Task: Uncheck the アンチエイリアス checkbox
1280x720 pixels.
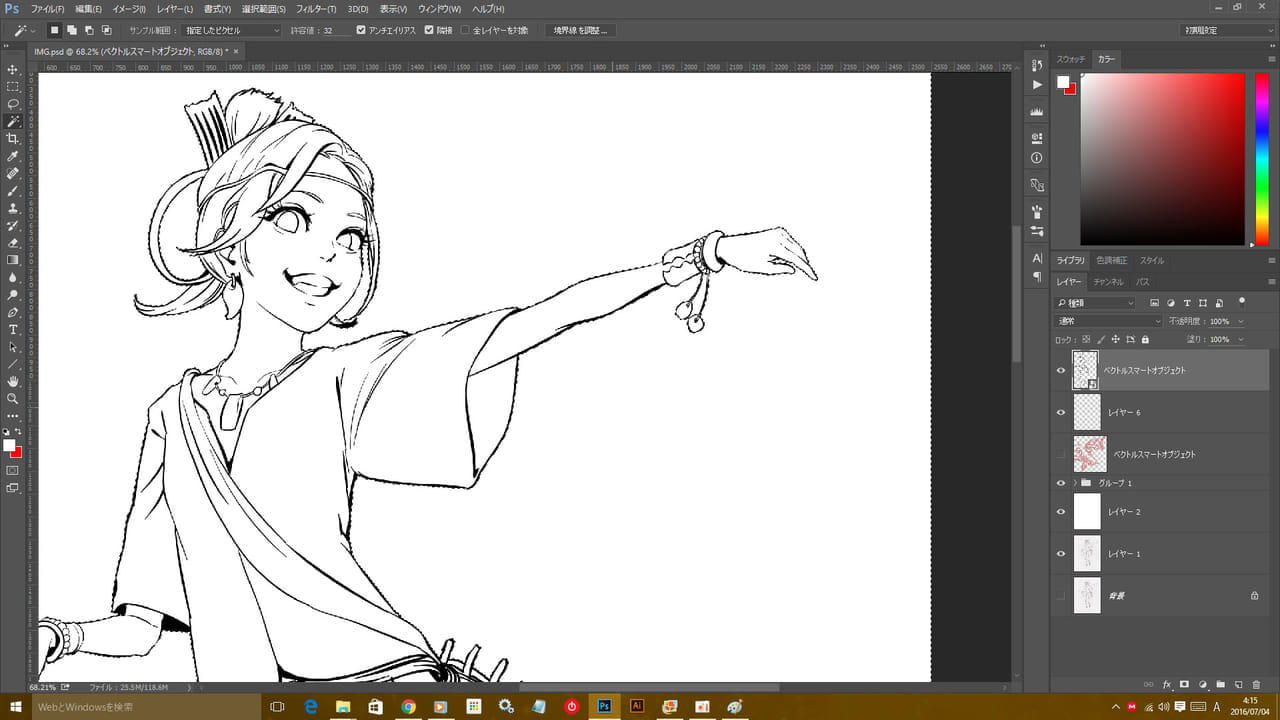Action: point(361,30)
